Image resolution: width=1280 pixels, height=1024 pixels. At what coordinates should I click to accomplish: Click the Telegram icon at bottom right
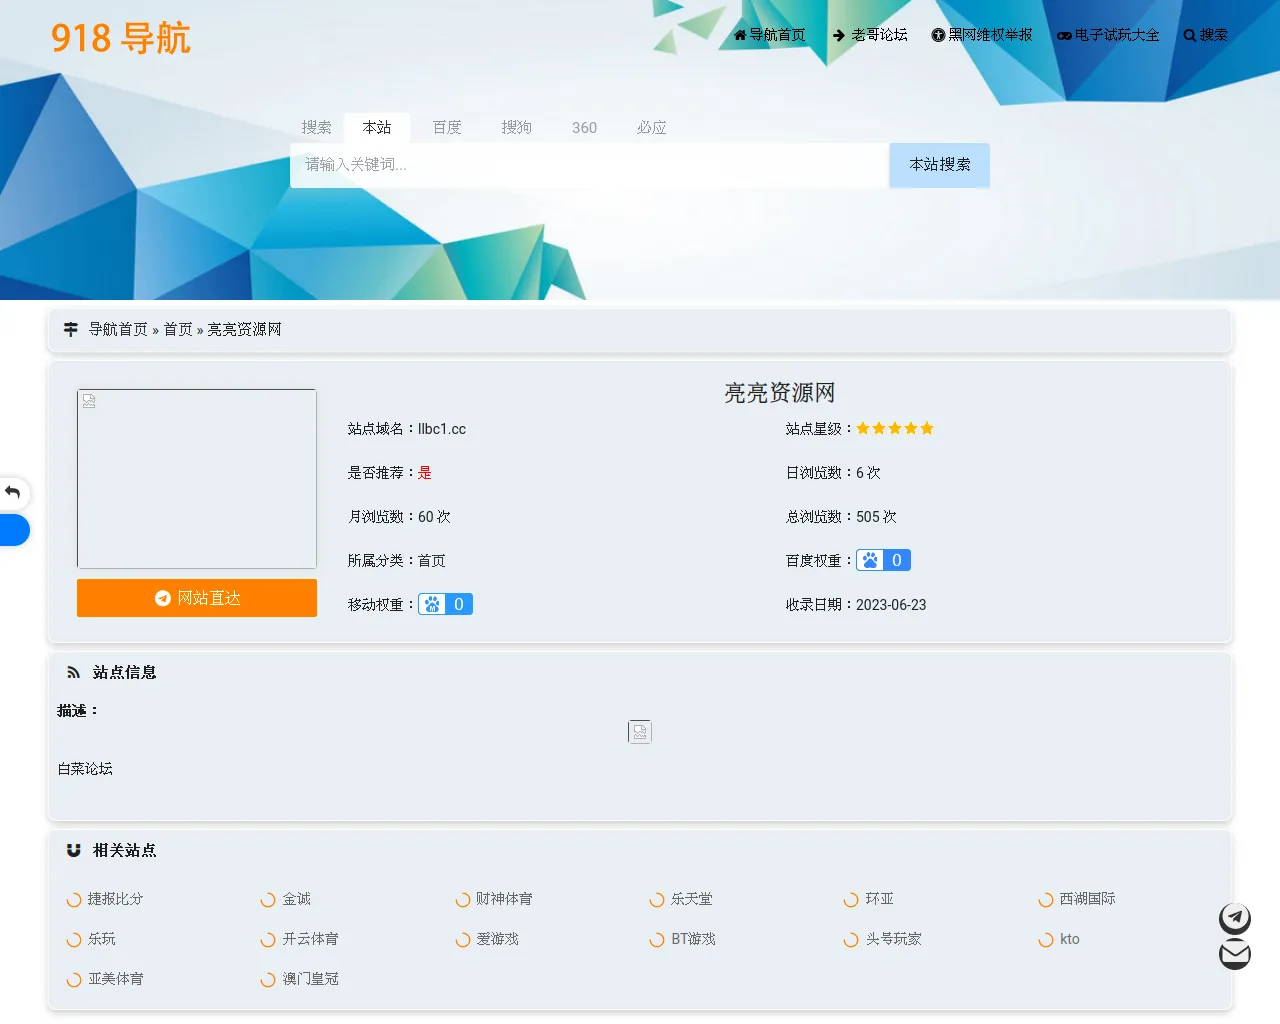[1235, 918]
